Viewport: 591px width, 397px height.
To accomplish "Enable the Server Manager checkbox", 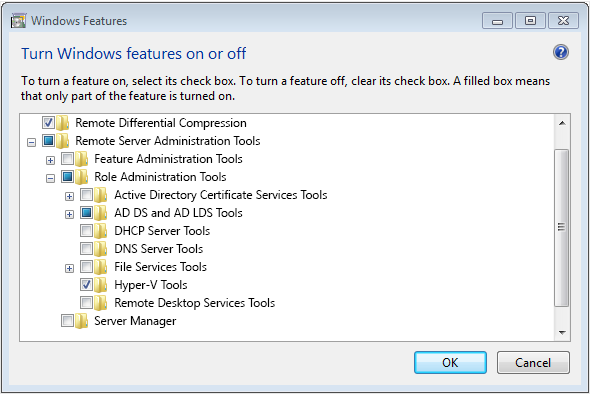I will coord(67,320).
